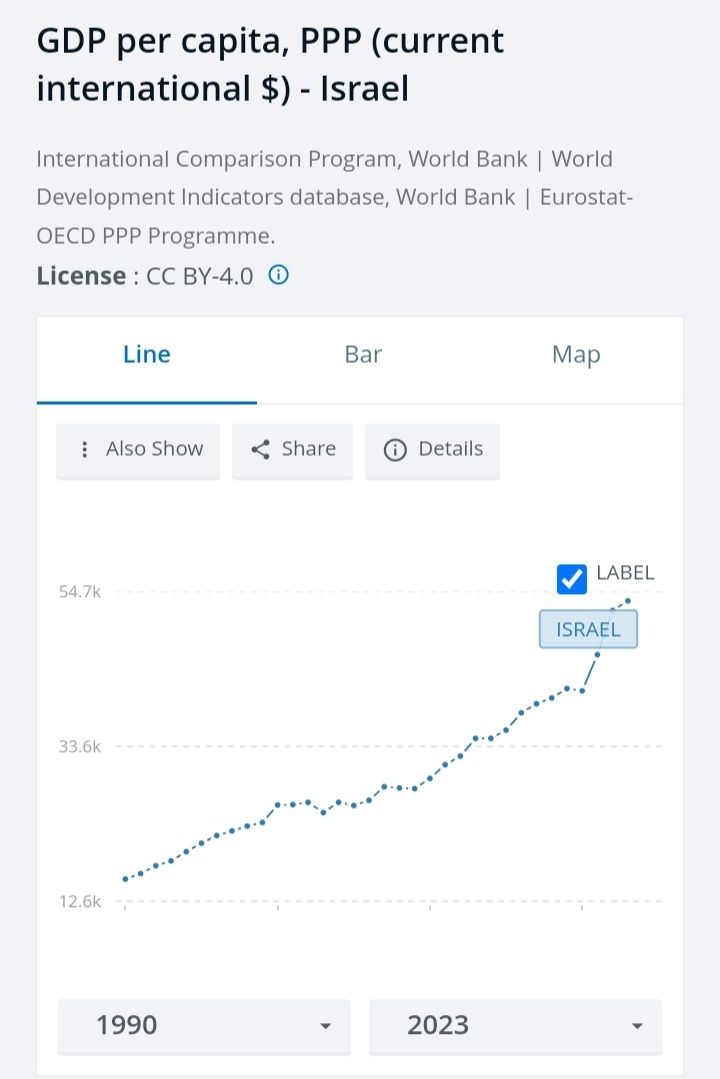This screenshot has height=1079, width=720.
Task: Click the 54.7k y-axis label
Action: [80, 592]
